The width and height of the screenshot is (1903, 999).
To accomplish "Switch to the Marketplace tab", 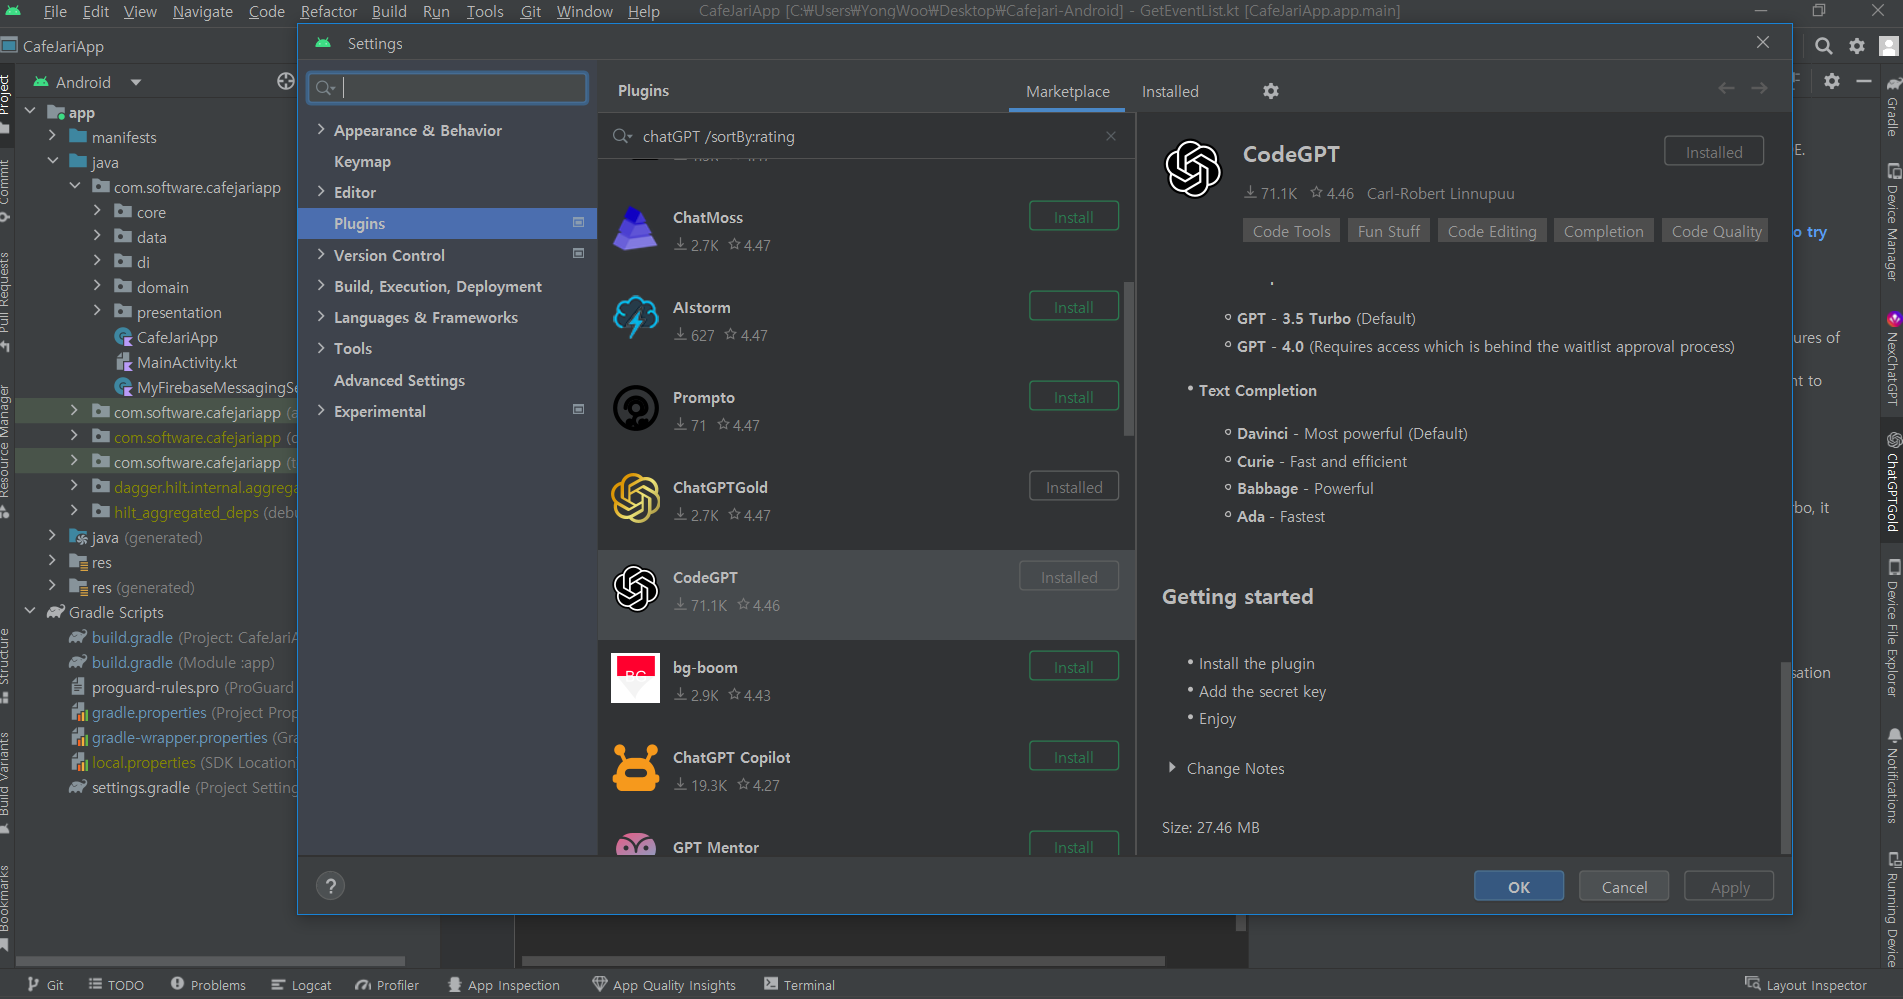I will [1067, 91].
